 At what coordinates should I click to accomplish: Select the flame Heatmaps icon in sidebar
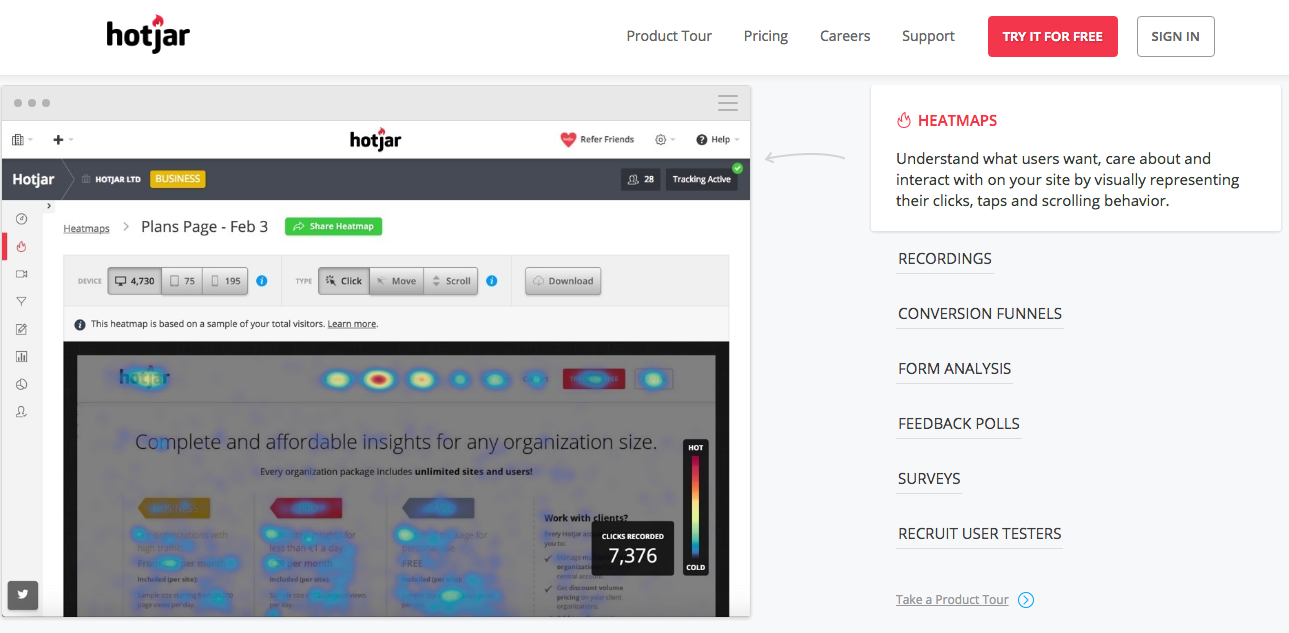click(x=21, y=246)
